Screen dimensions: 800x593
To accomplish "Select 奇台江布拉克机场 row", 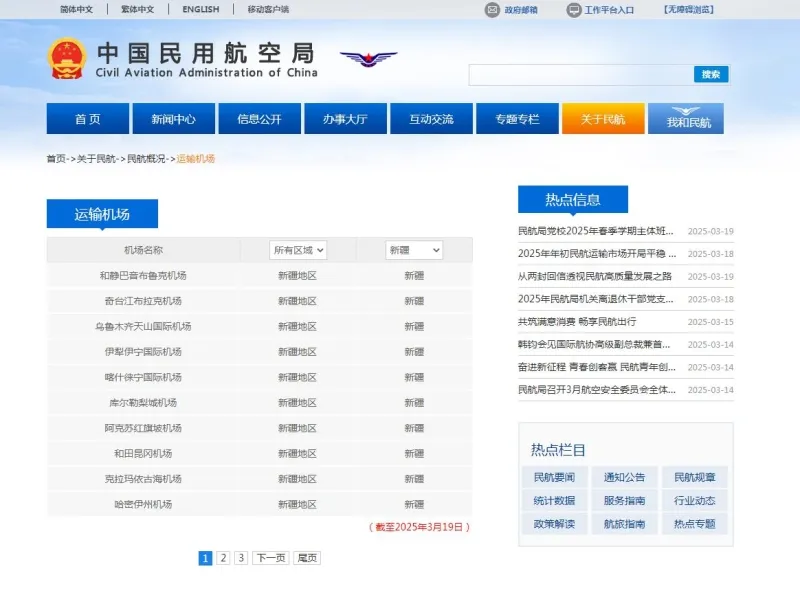I will [x=259, y=301].
